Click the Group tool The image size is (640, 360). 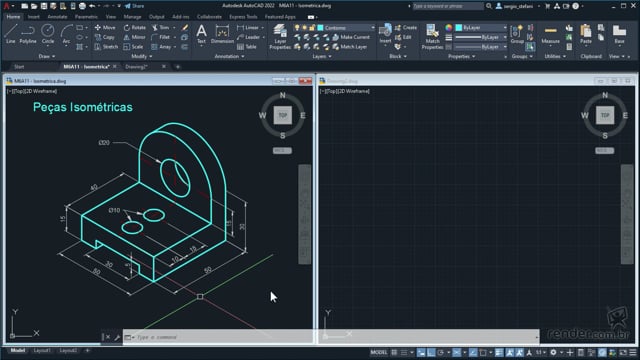click(517, 34)
